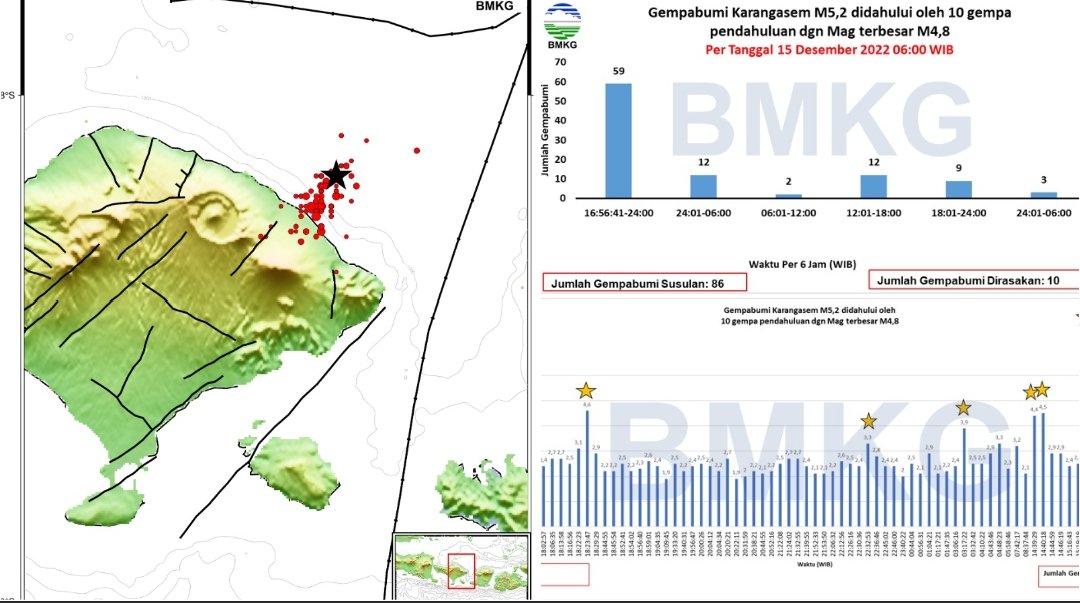Click the Waktu Per 6 Jam axis label

pyautogui.click(x=806, y=264)
